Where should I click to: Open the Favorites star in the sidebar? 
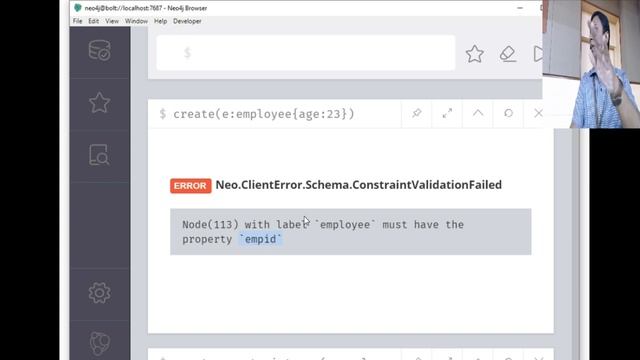[100, 102]
